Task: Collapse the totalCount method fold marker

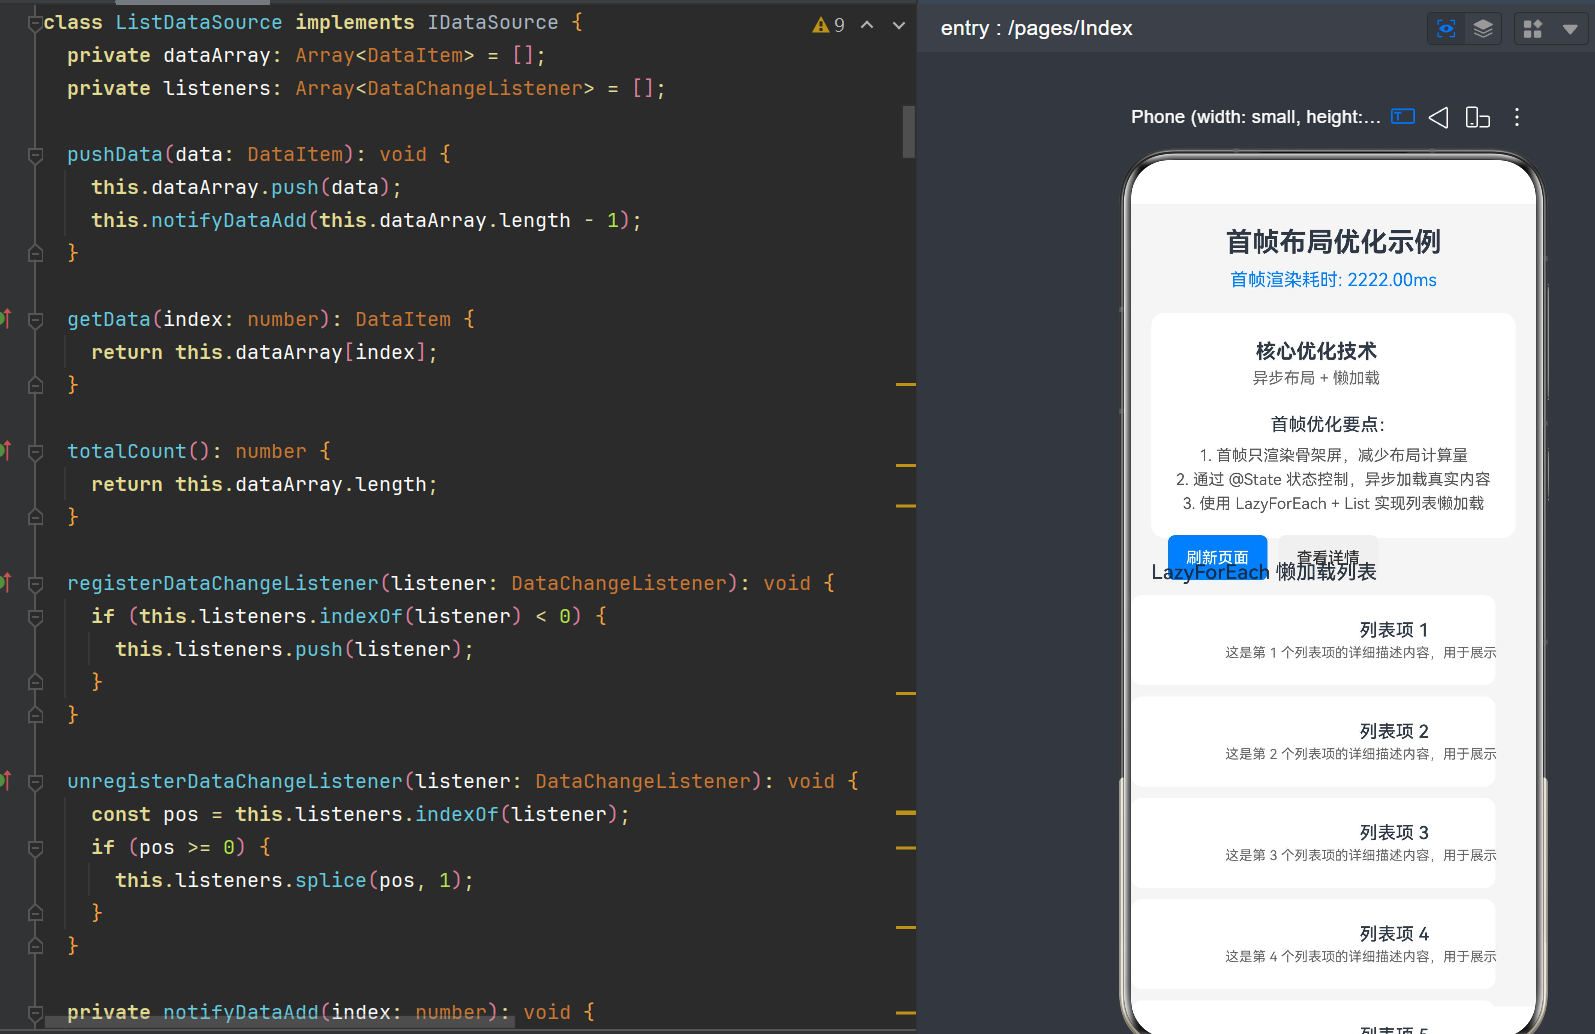Action: click(35, 452)
